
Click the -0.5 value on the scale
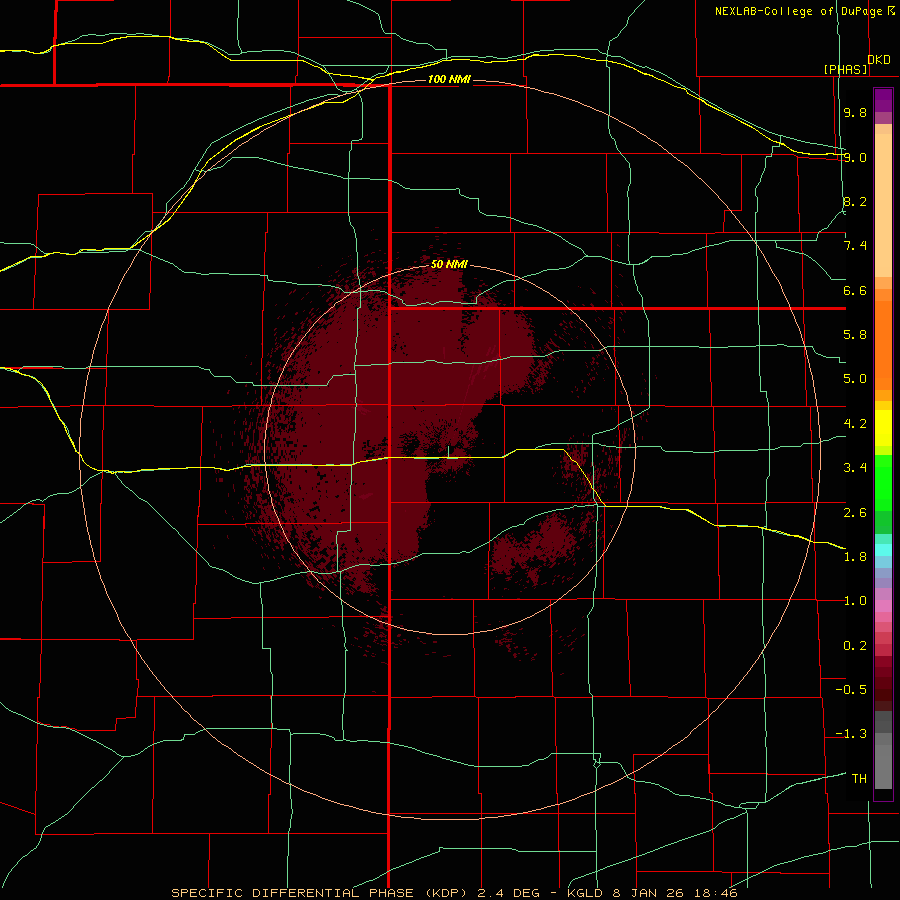851,690
